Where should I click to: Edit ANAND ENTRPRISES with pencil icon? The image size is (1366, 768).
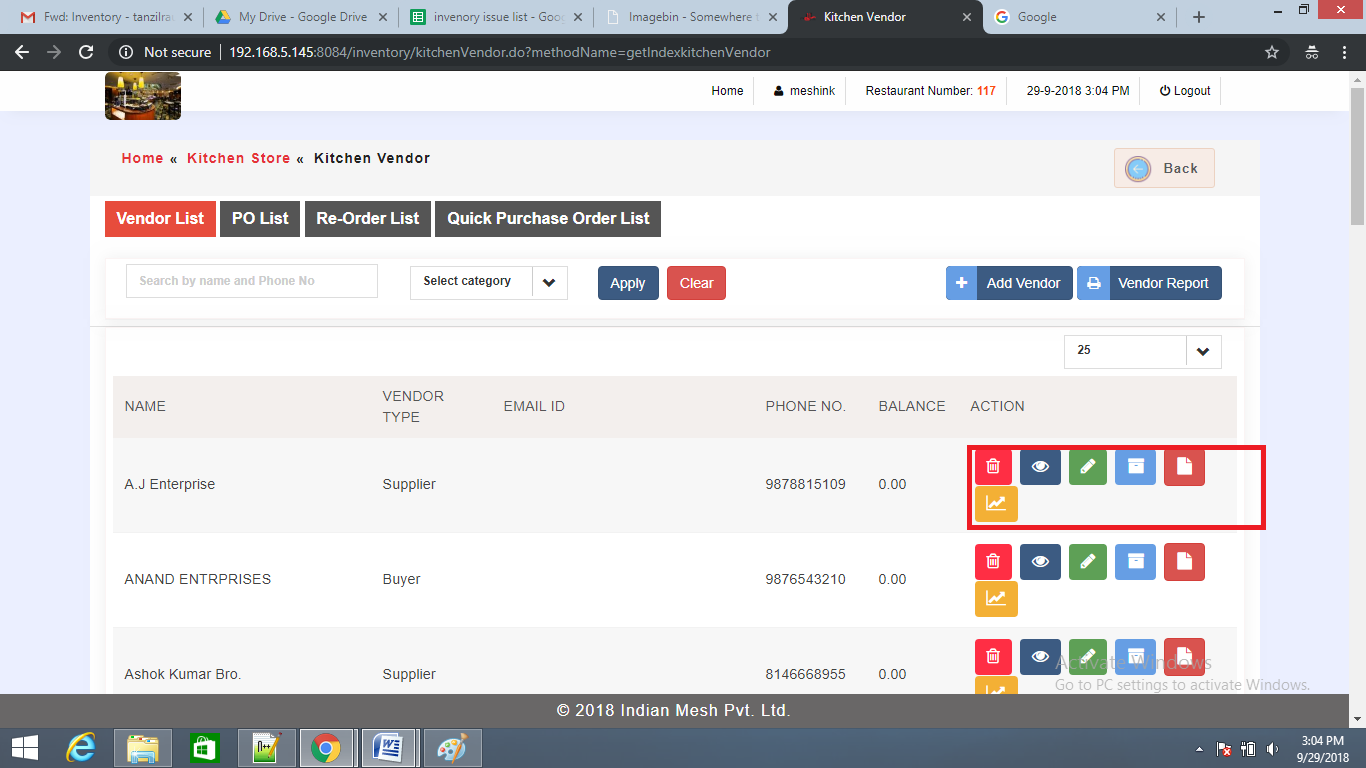[x=1088, y=562]
